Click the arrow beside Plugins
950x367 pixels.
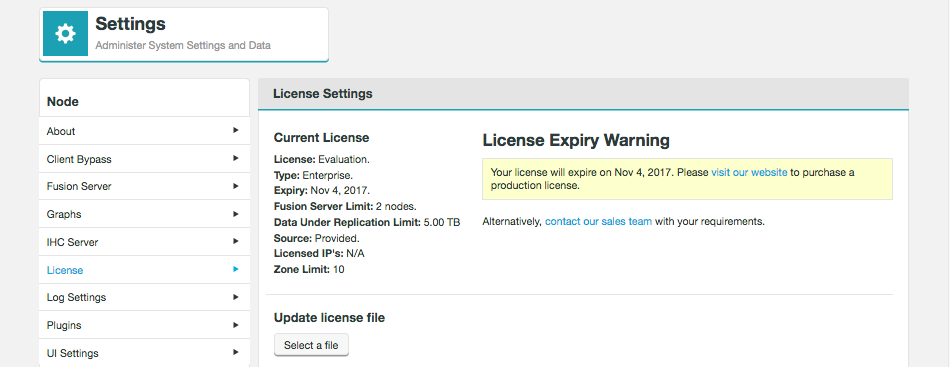(x=236, y=325)
